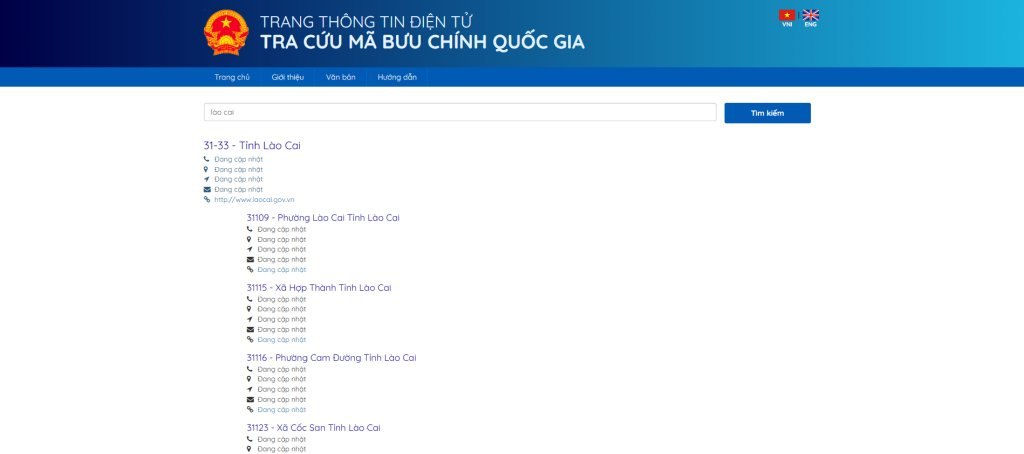Click map pin icon under 31109 Phường Lào Cai
Screen dimensions: 1024x454
click(x=250, y=239)
